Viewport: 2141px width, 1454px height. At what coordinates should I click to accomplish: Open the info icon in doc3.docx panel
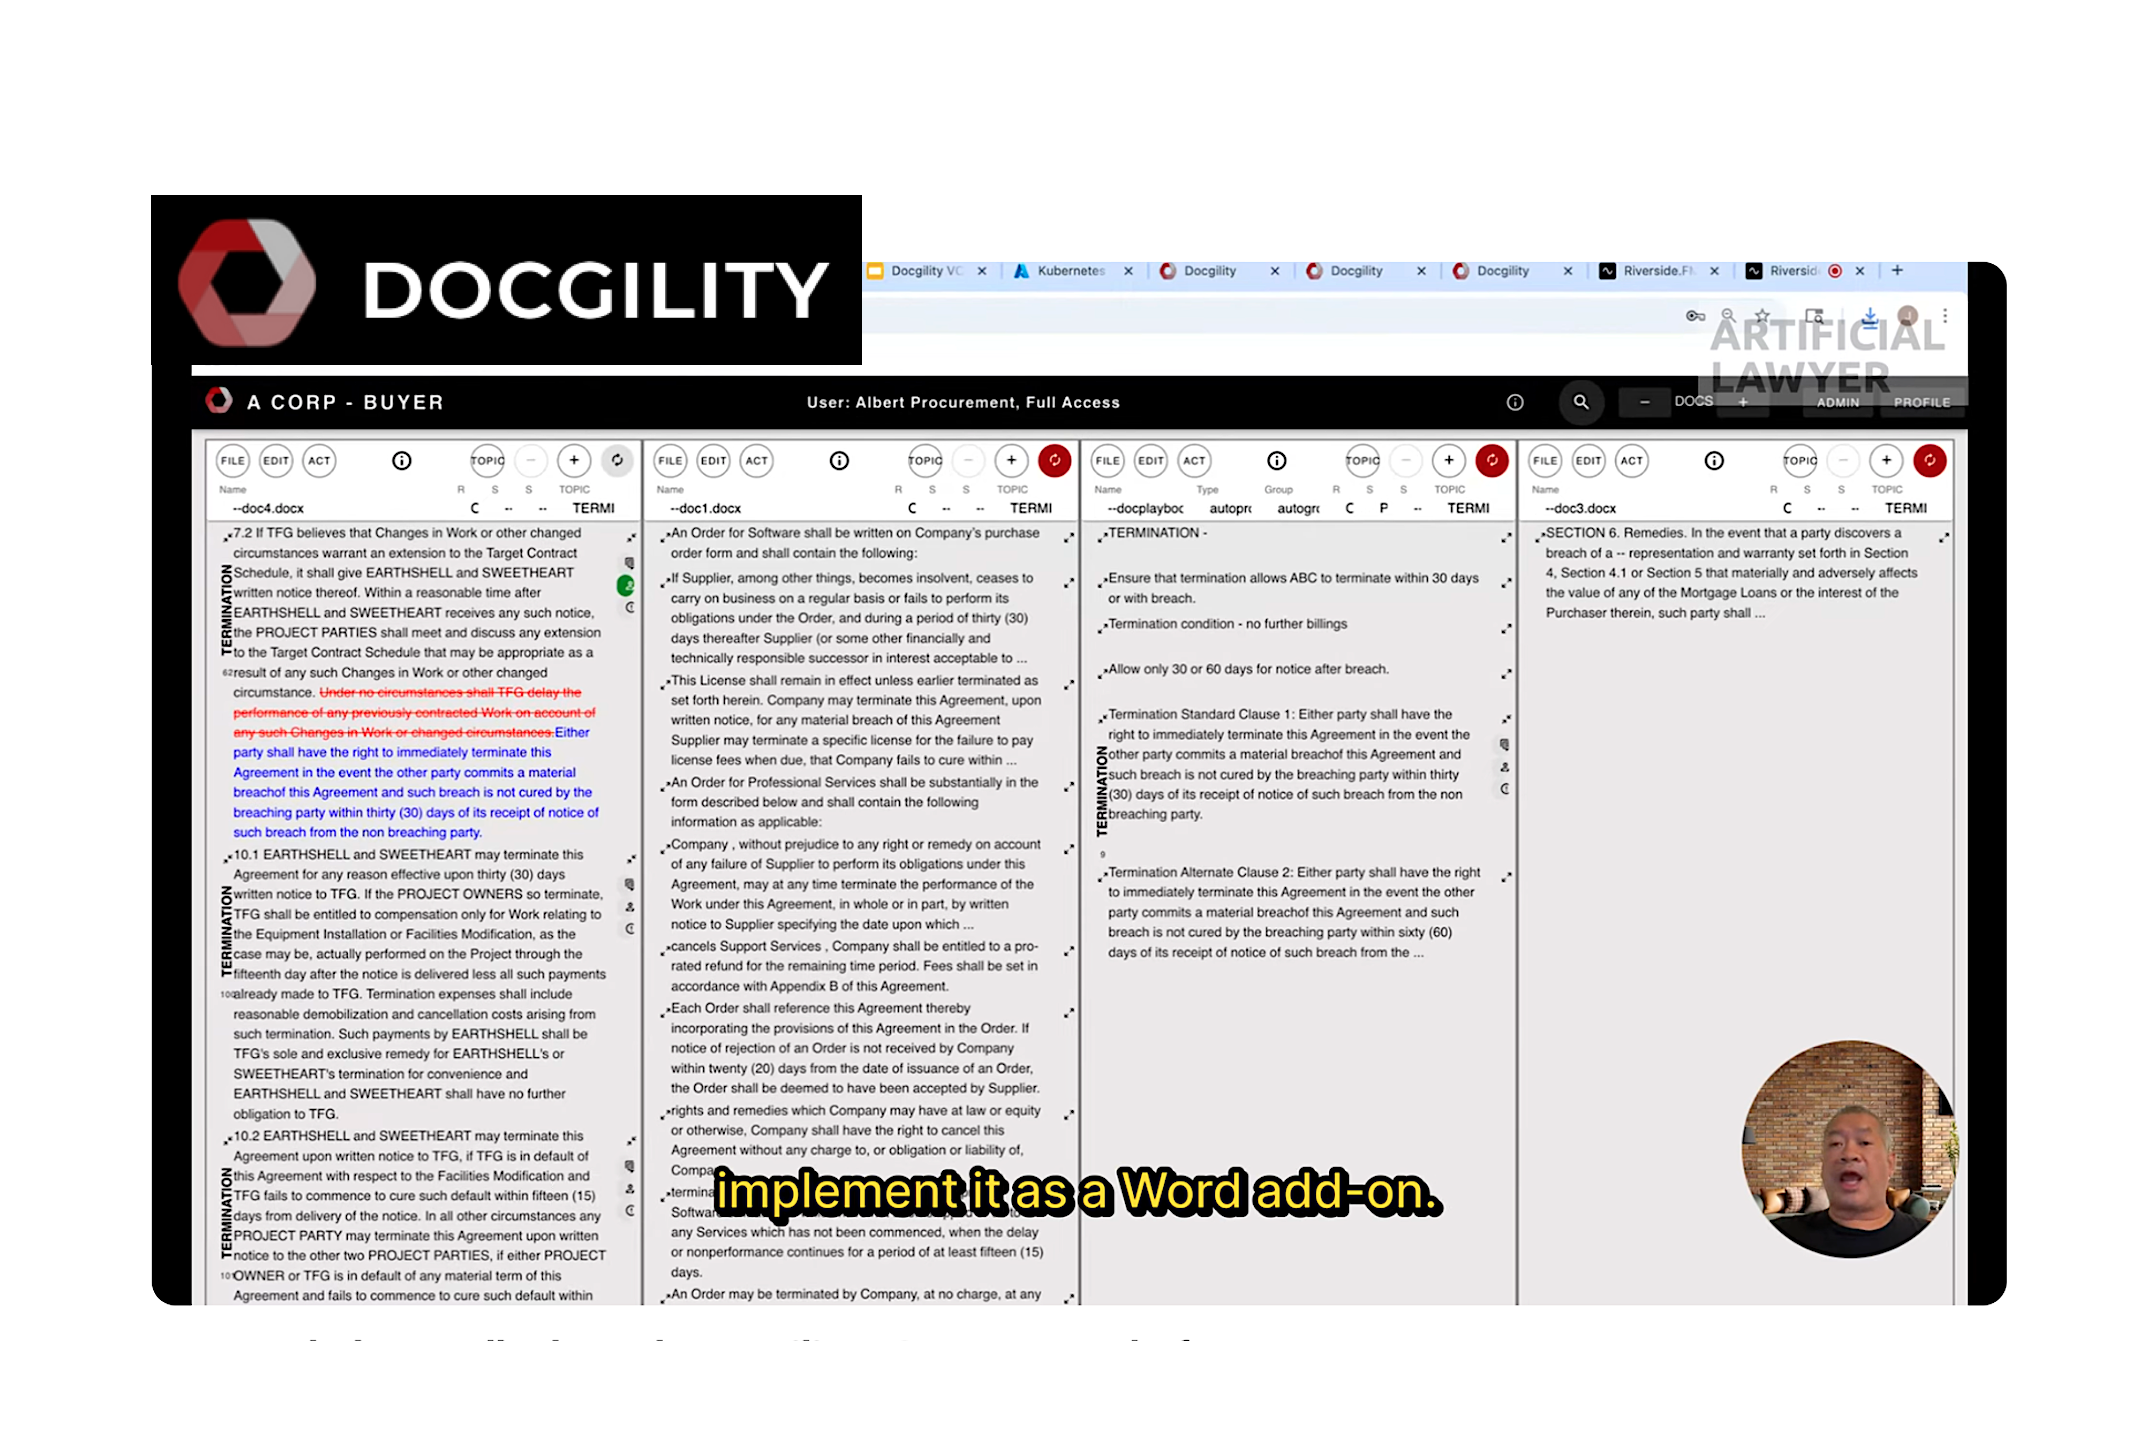pos(1714,460)
